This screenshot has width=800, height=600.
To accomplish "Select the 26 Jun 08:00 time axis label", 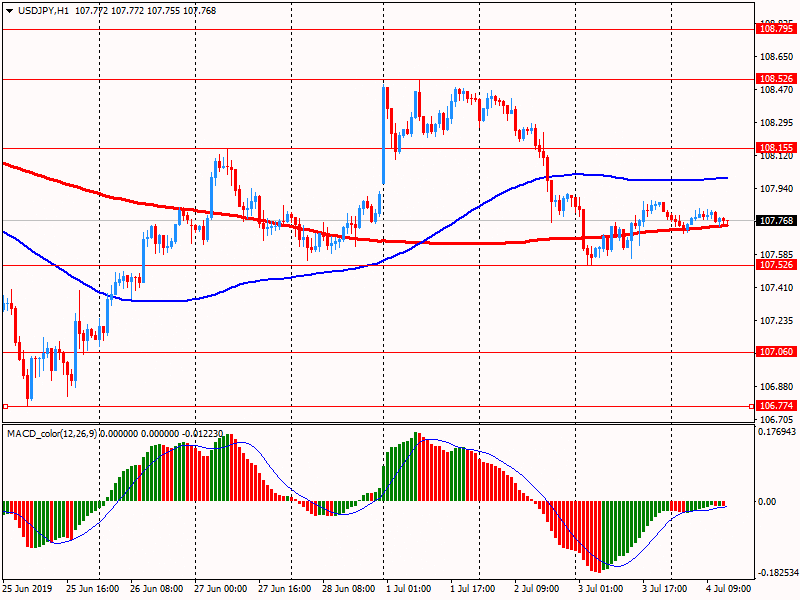I will [157, 589].
